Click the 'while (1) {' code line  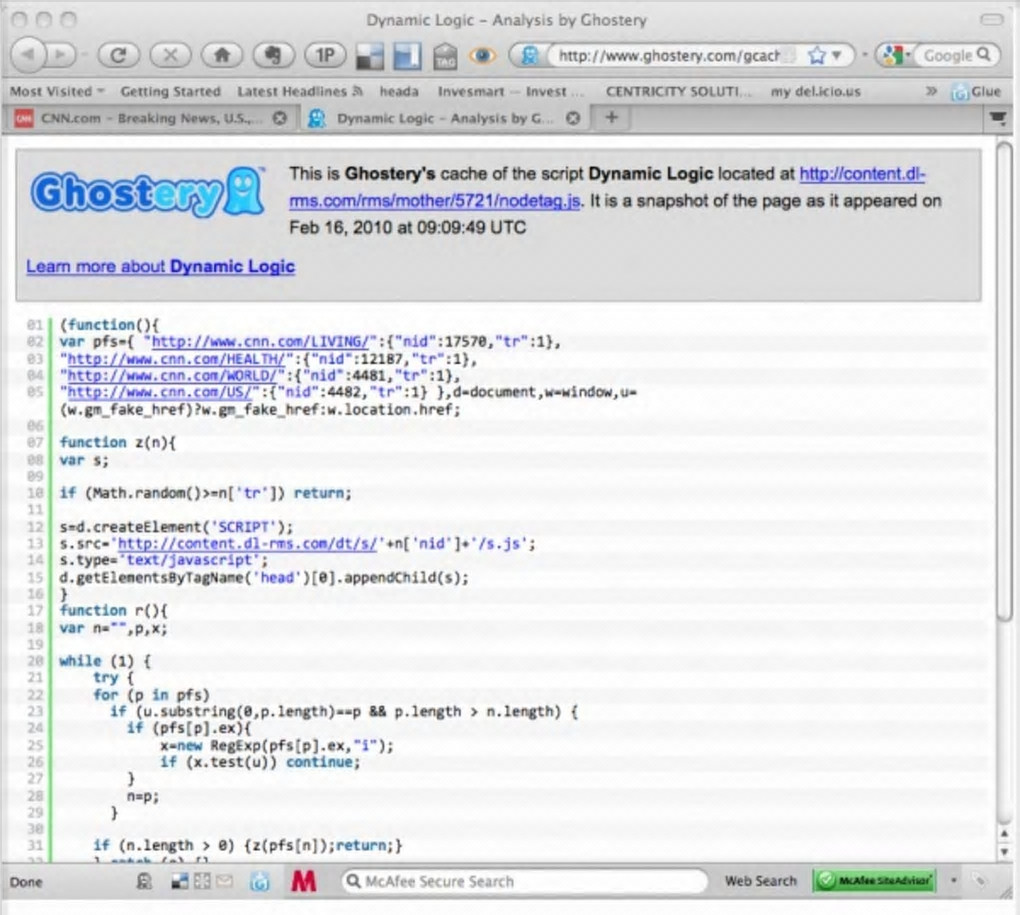[x=105, y=661]
